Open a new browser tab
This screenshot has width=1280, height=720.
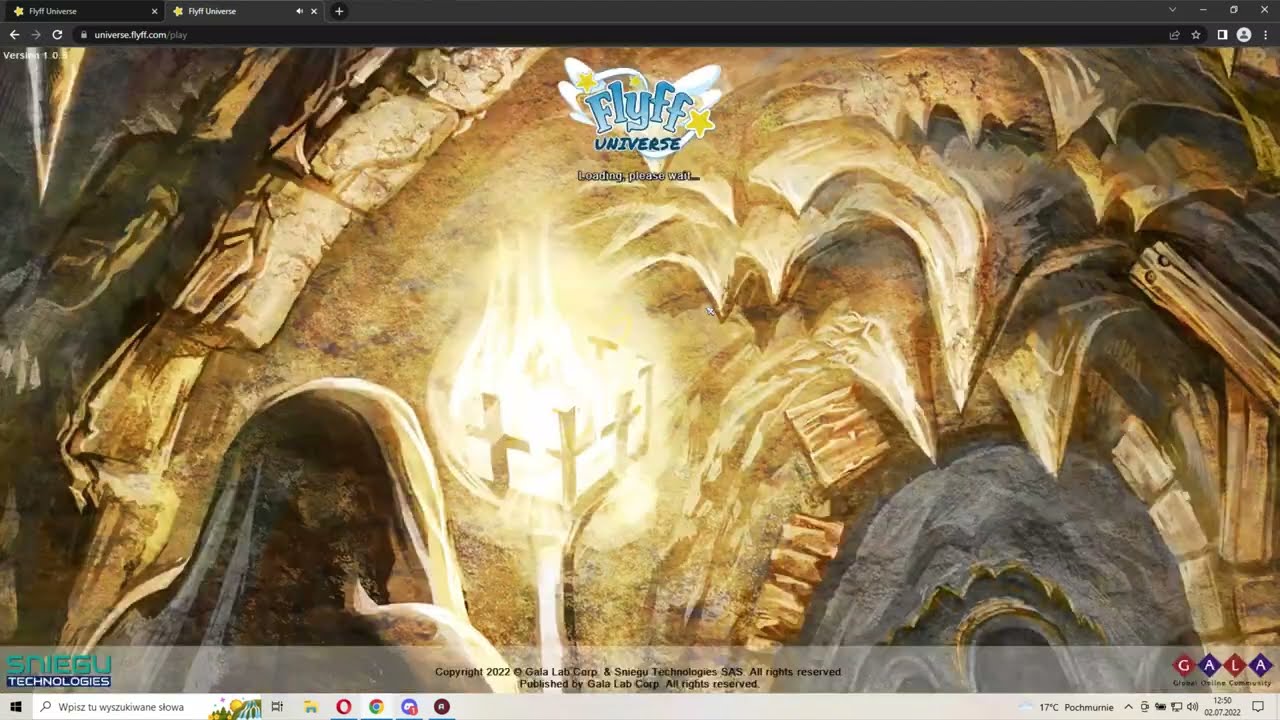click(339, 11)
